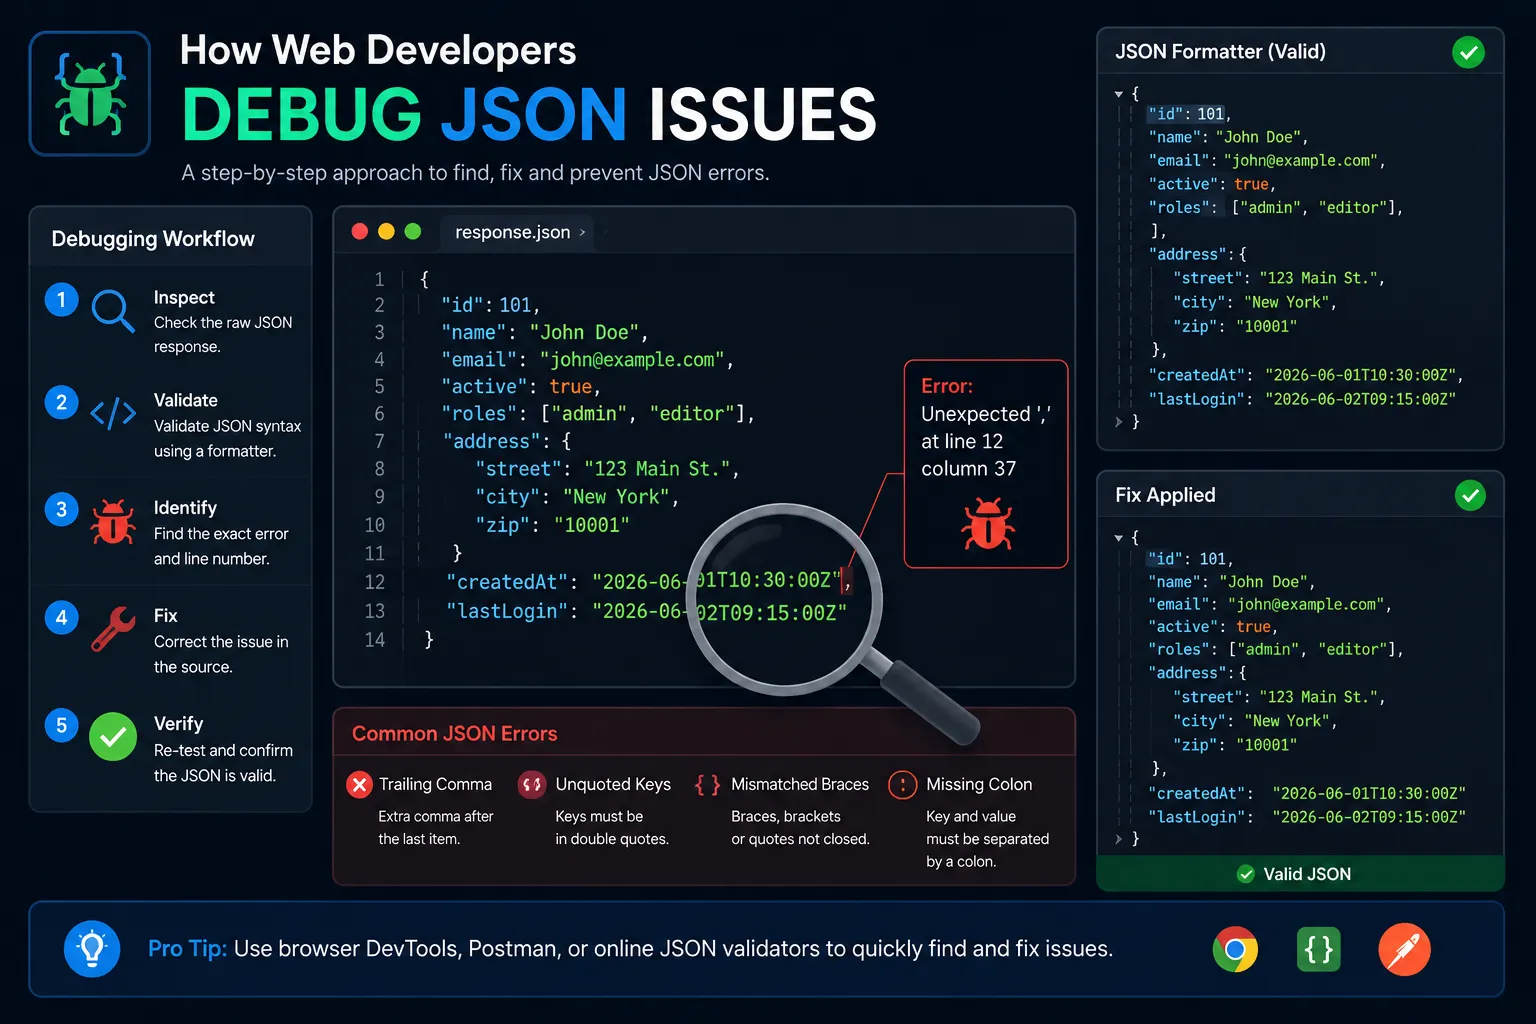This screenshot has height=1024, width=1536.
Task: Click the green dot in the editor title bar
Action: tap(412, 232)
